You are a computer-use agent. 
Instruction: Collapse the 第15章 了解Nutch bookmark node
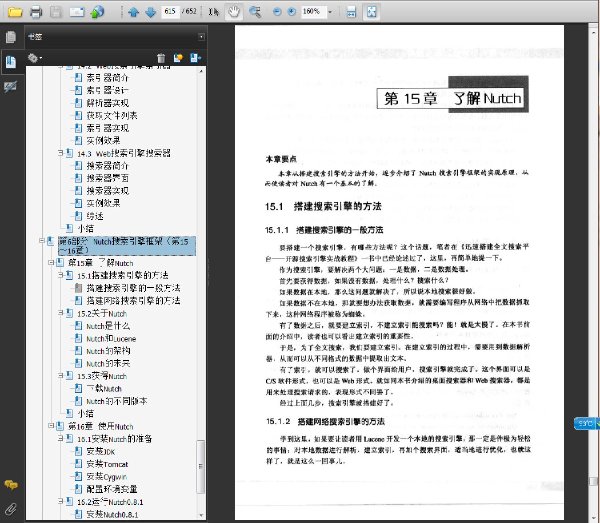tap(51, 262)
